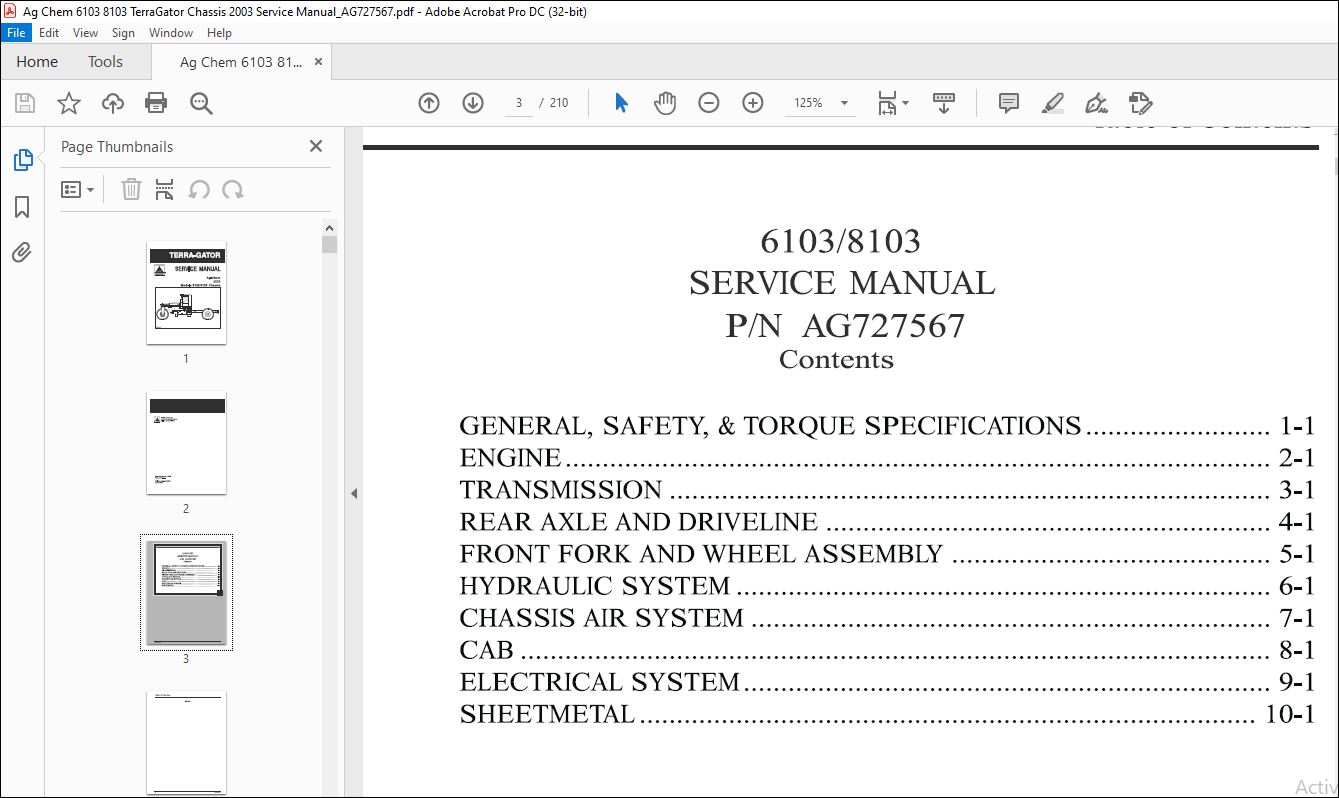The image size is (1339, 798).
Task: Click the Save file icon
Action: 25,103
